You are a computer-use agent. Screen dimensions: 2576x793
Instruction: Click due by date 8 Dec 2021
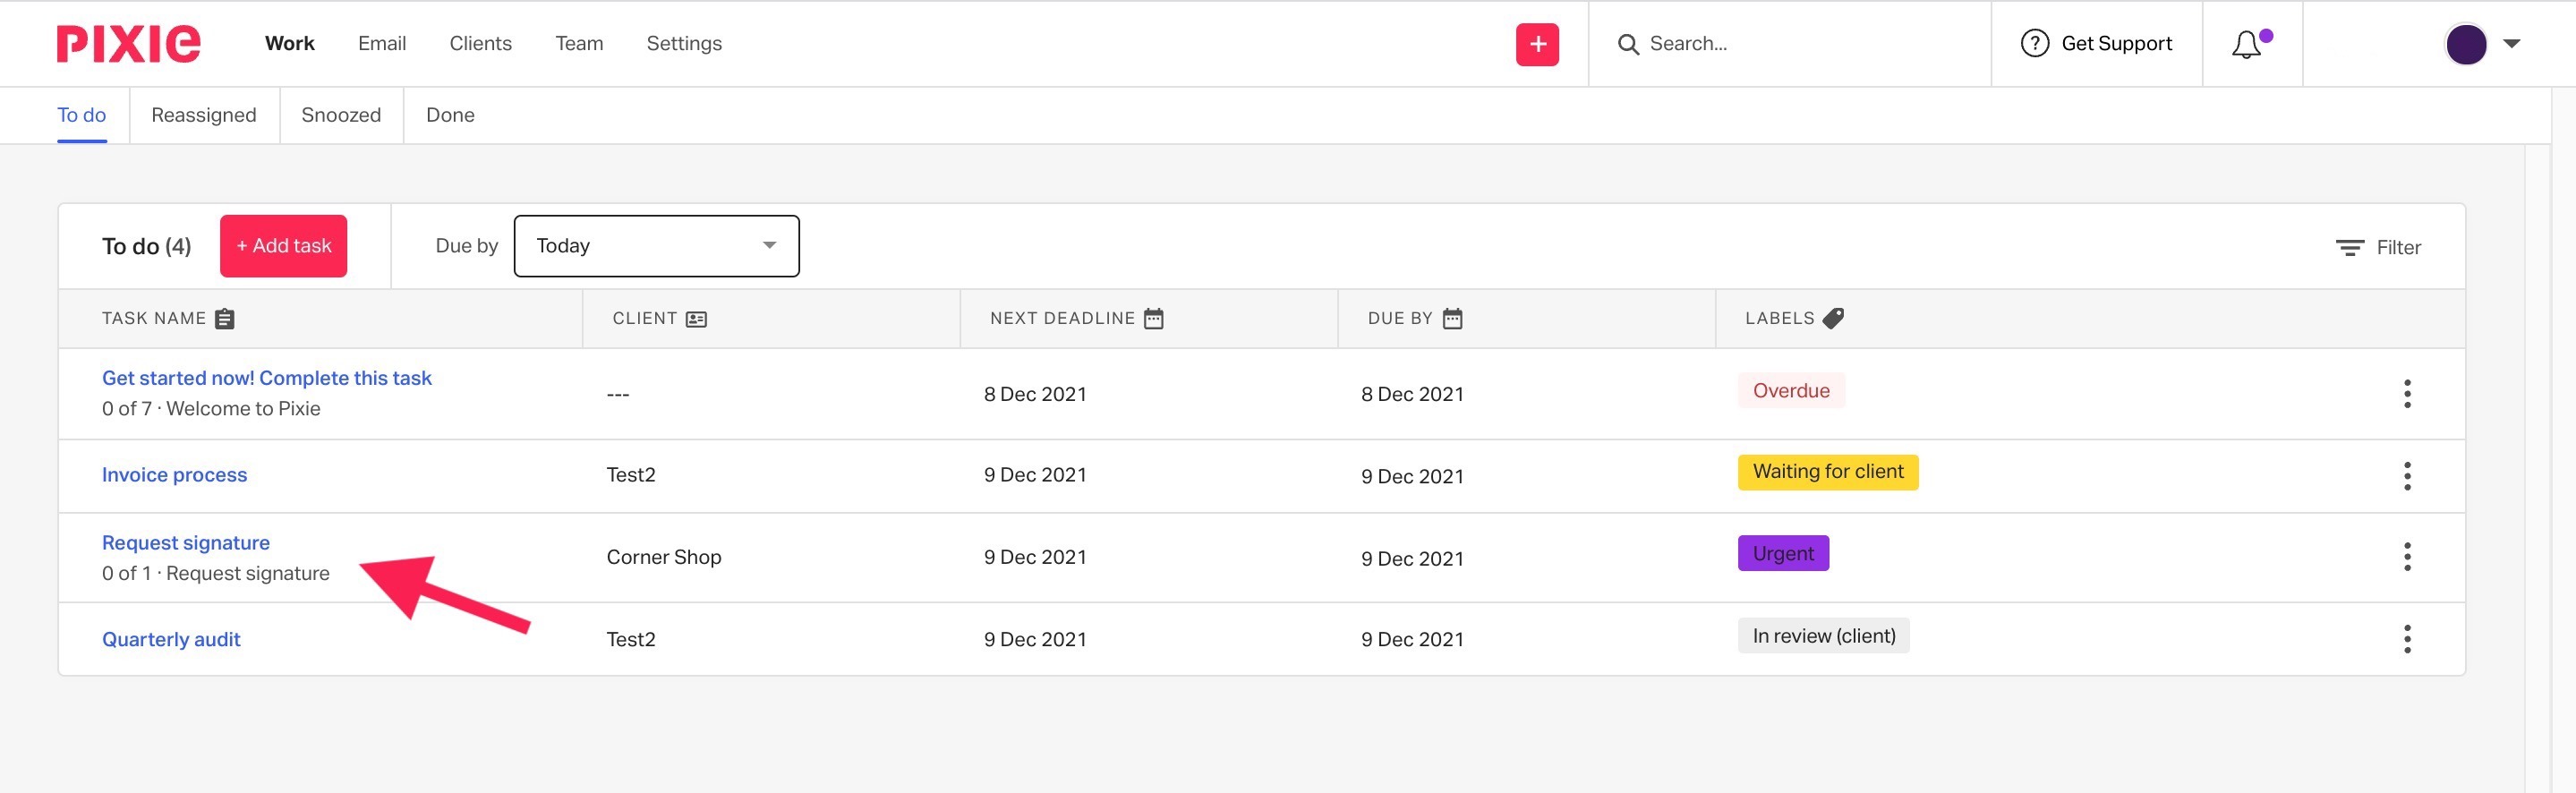point(1411,394)
